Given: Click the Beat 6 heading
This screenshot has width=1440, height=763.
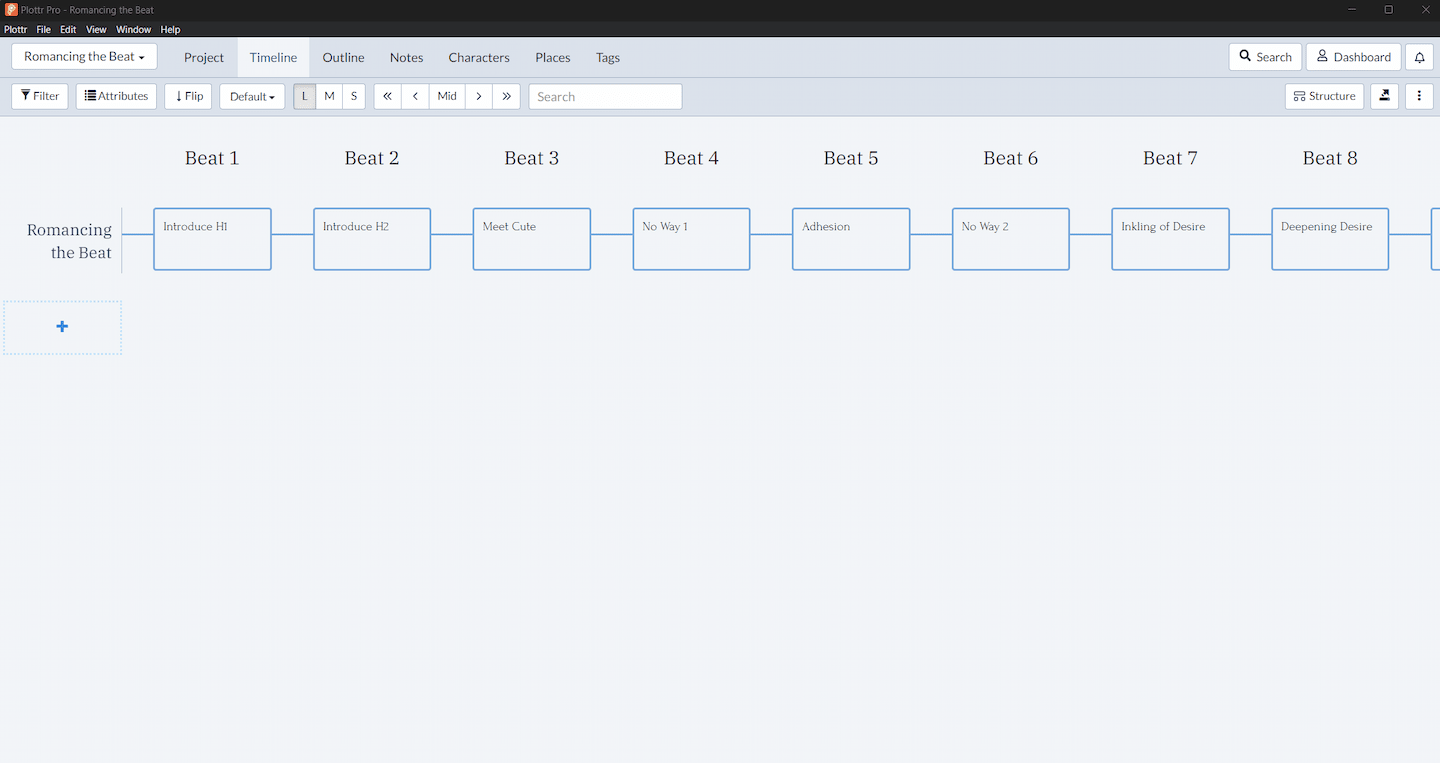Looking at the screenshot, I should [x=1011, y=158].
